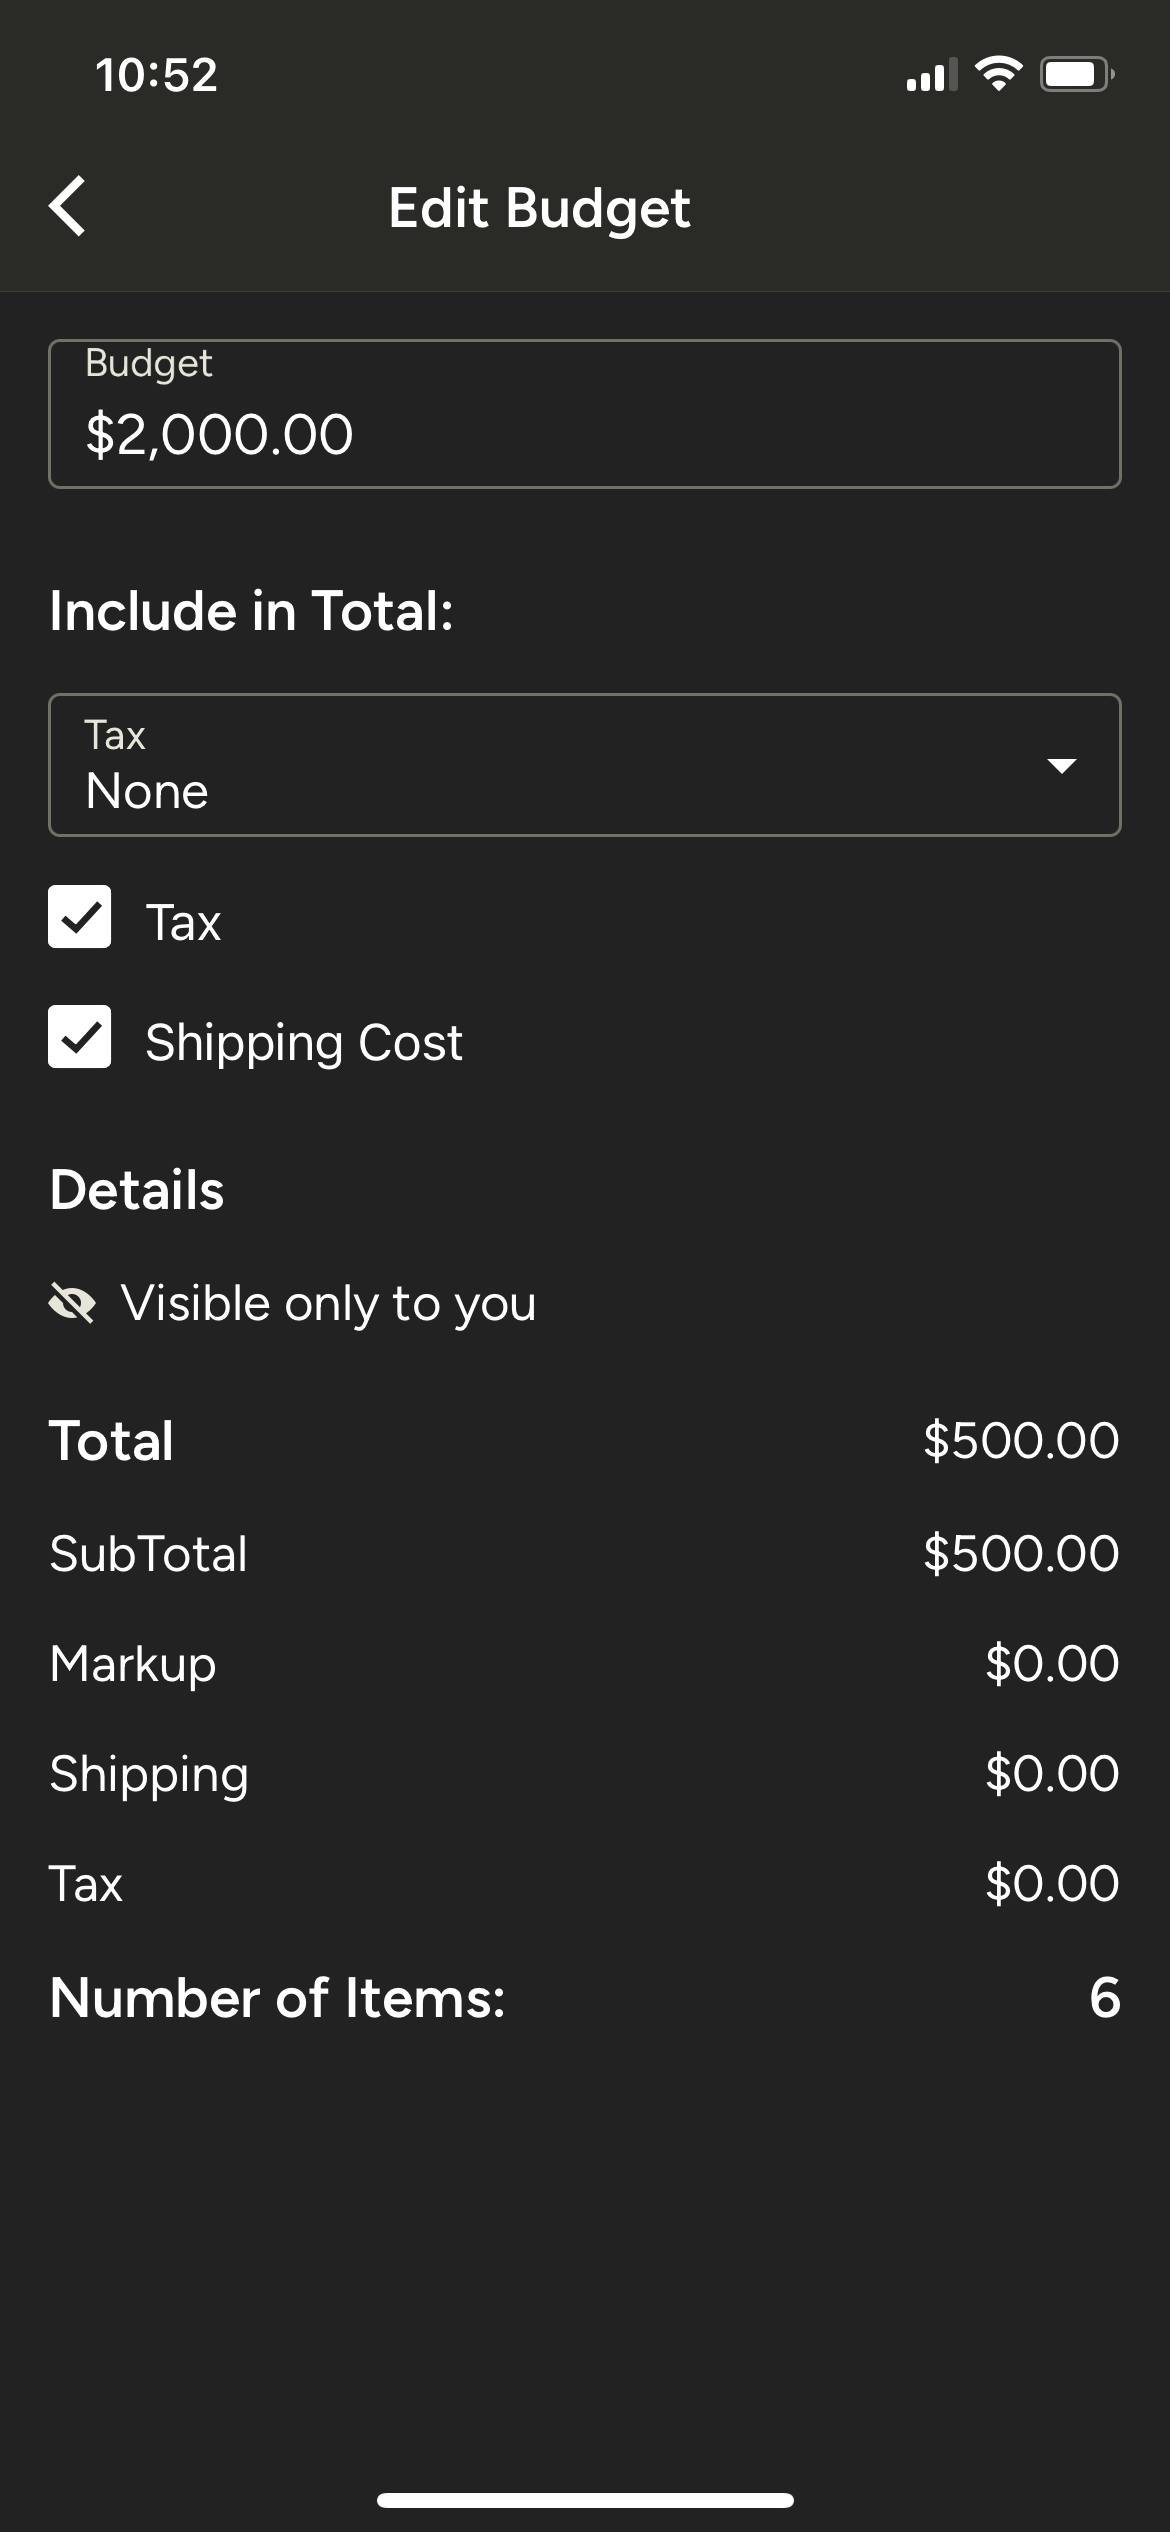Tap the cellular signal bars icon
The width and height of the screenshot is (1170, 2532).
tap(931, 75)
